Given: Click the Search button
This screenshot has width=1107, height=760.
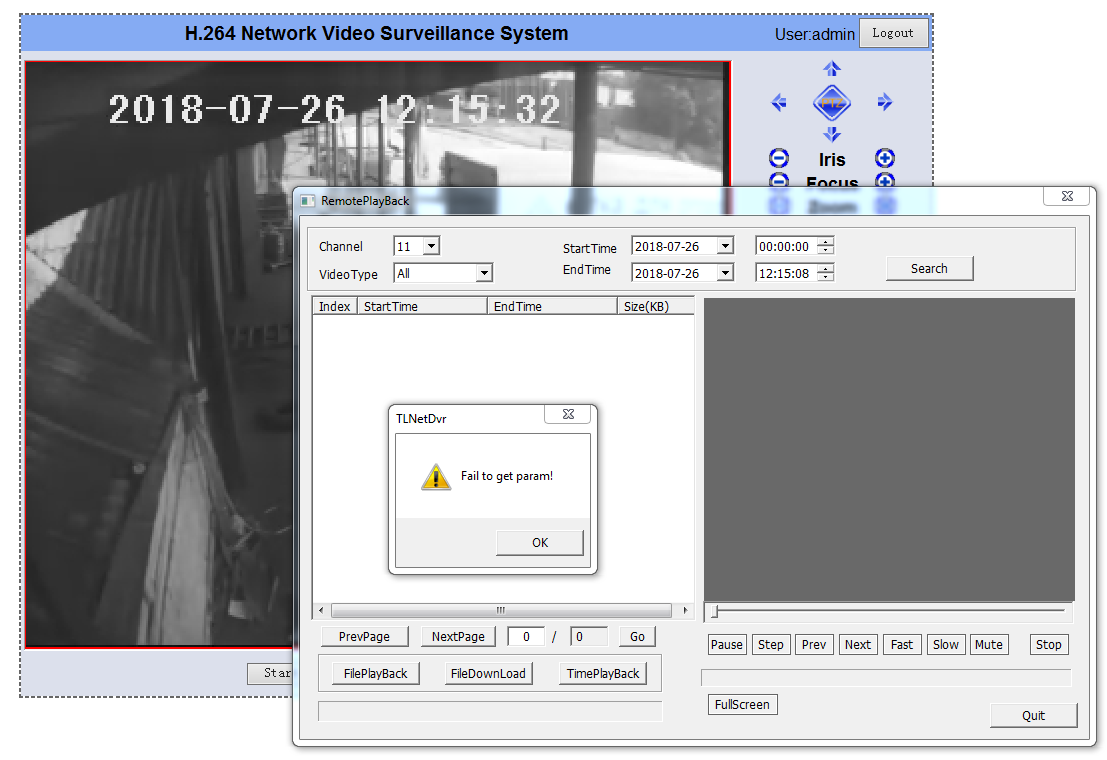Looking at the screenshot, I should tap(929, 268).
